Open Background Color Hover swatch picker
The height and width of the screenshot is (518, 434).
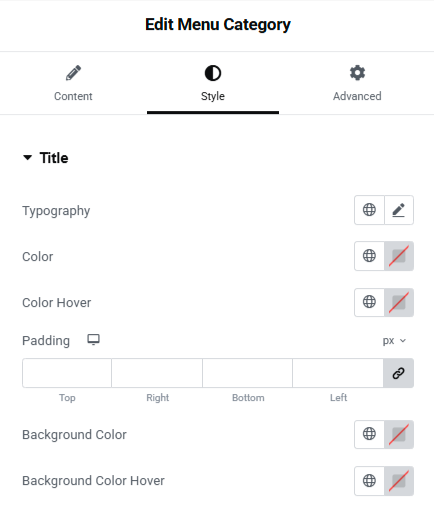coord(399,481)
